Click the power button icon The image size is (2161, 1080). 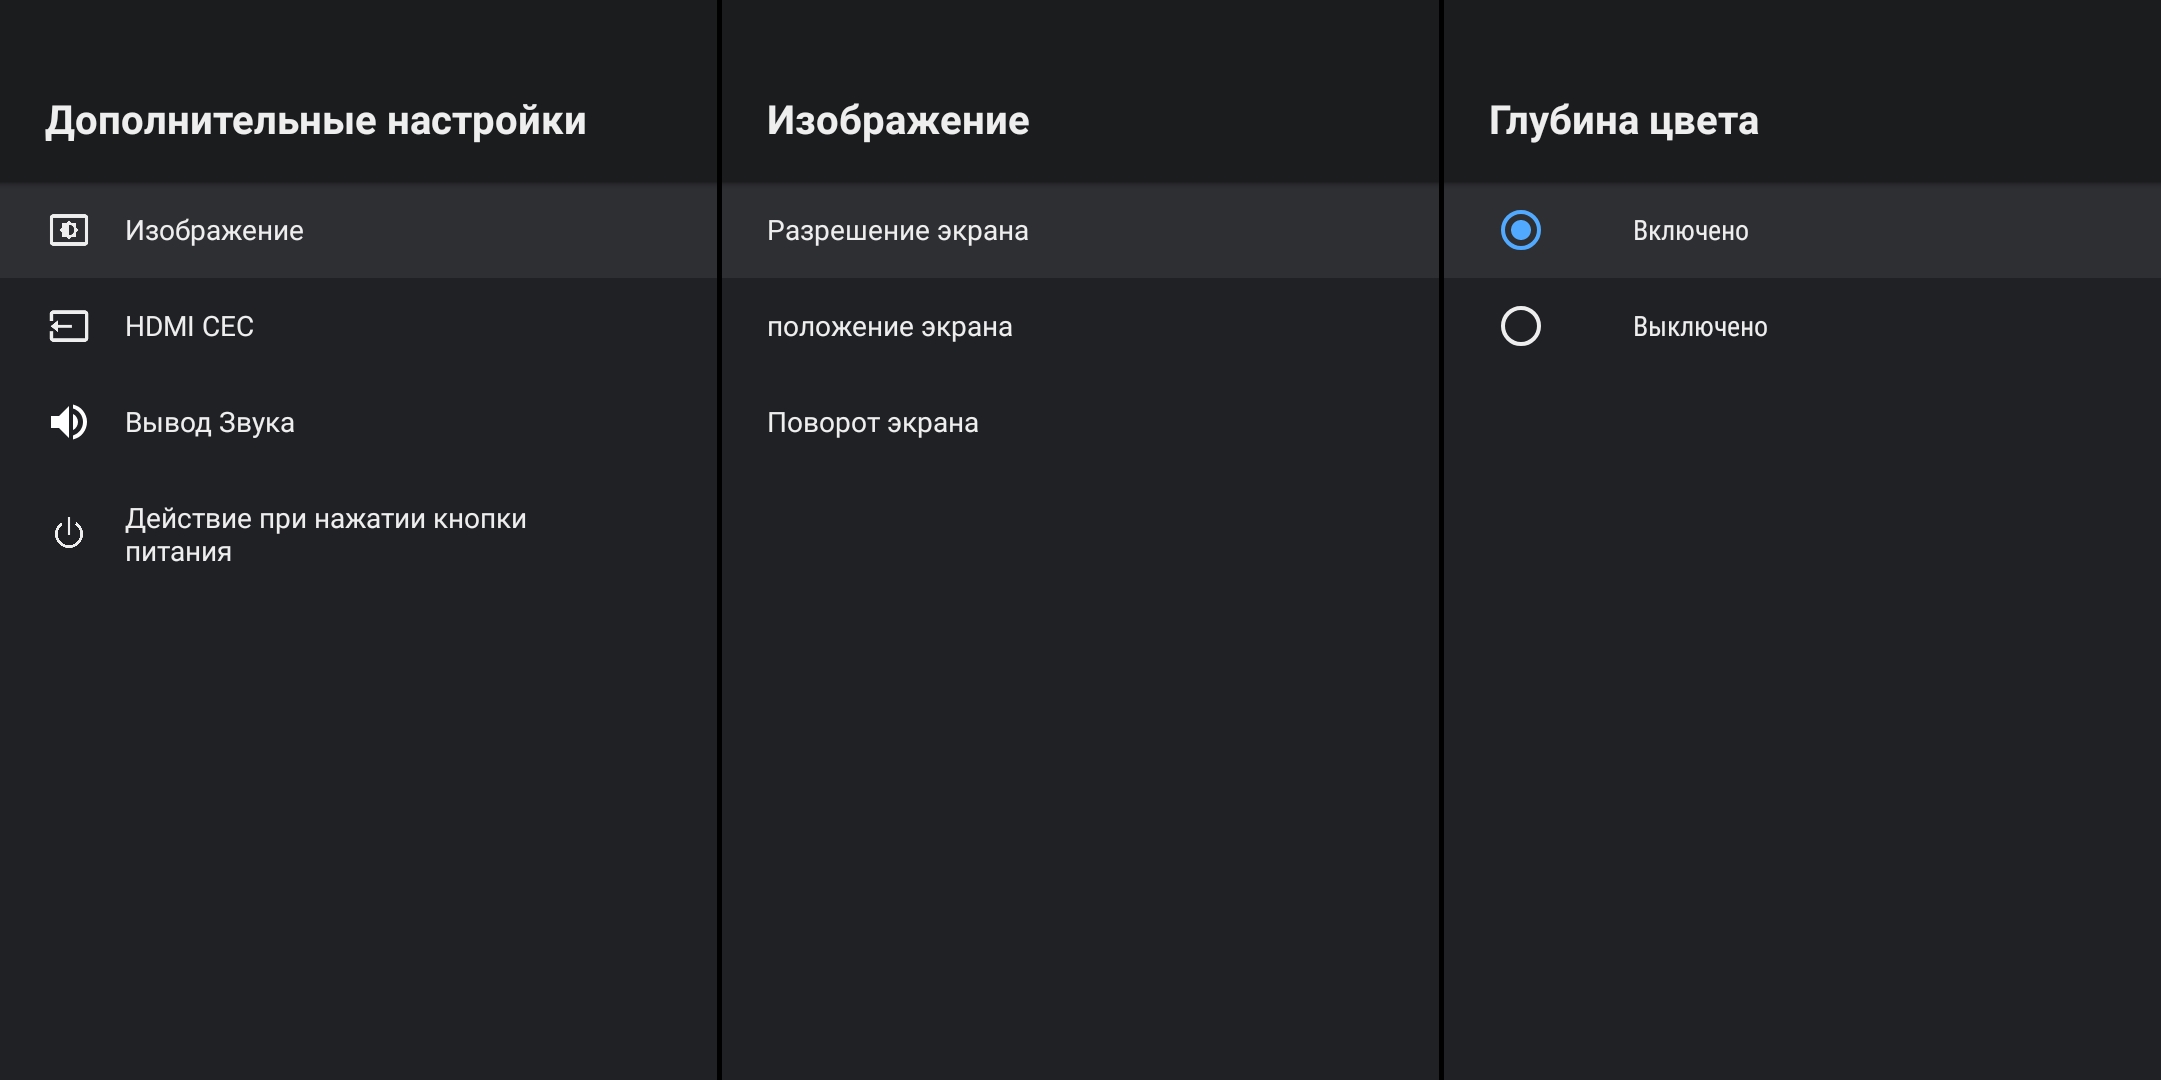click(69, 534)
